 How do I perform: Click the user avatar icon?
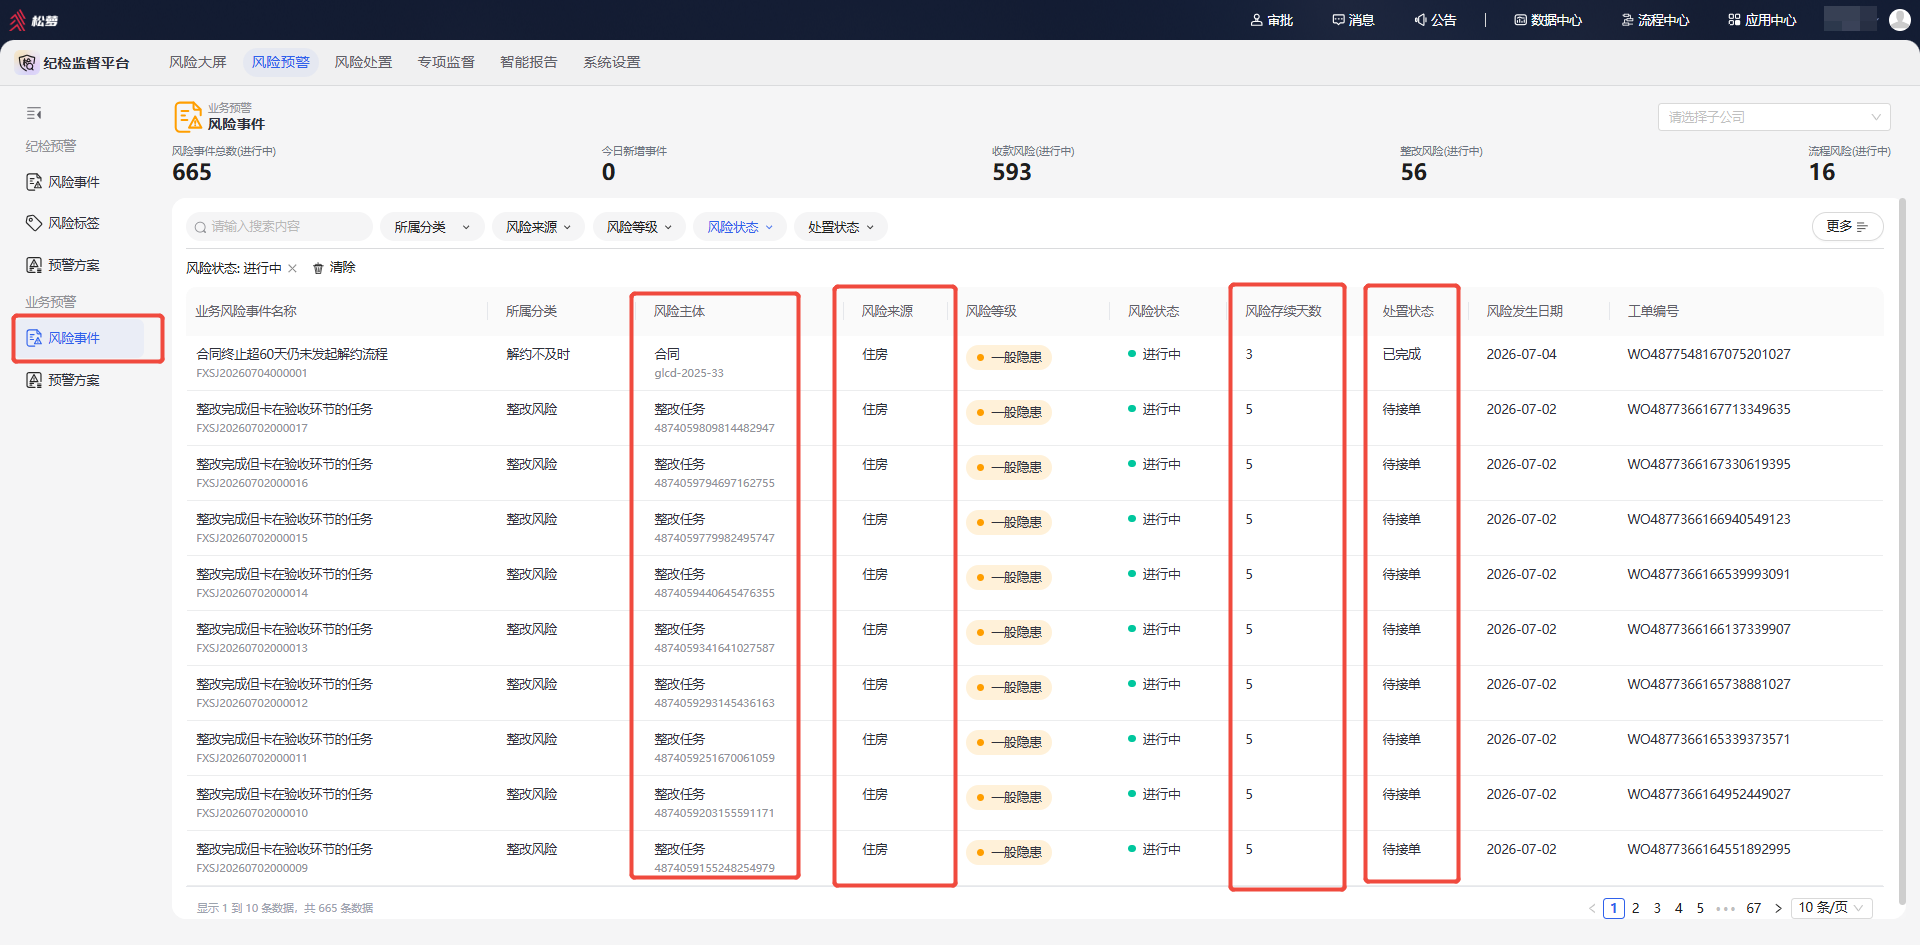click(x=1900, y=20)
